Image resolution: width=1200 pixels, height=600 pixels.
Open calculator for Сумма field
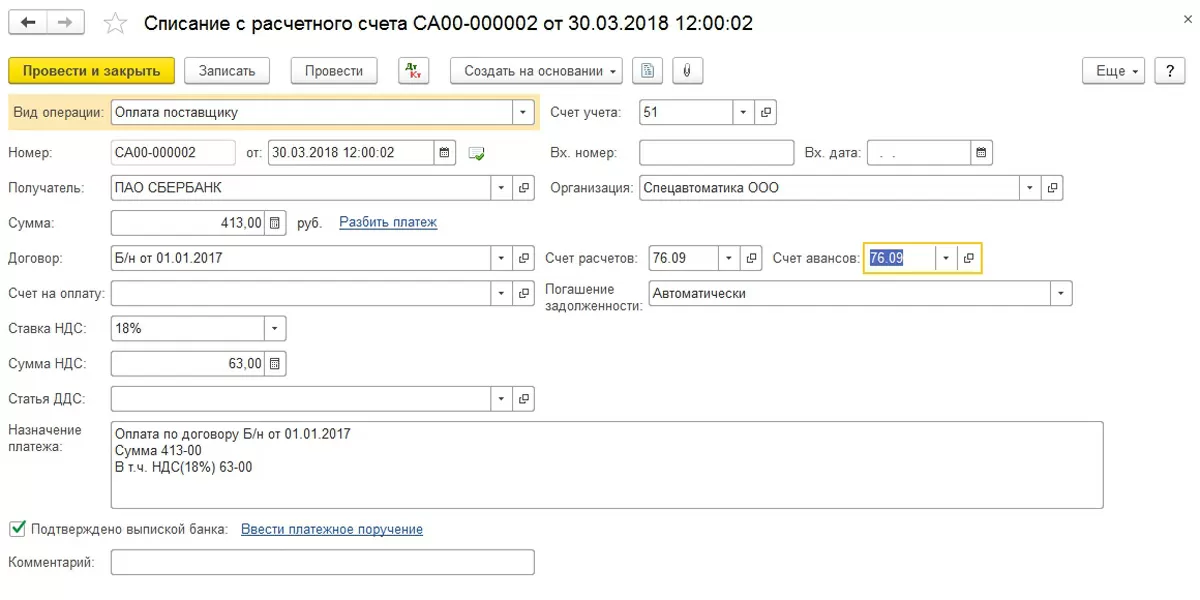[276, 222]
